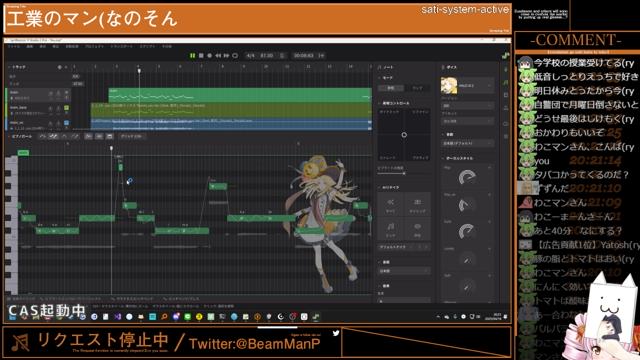Click the magnifier icon in Windows taskbar

(x=164, y=317)
